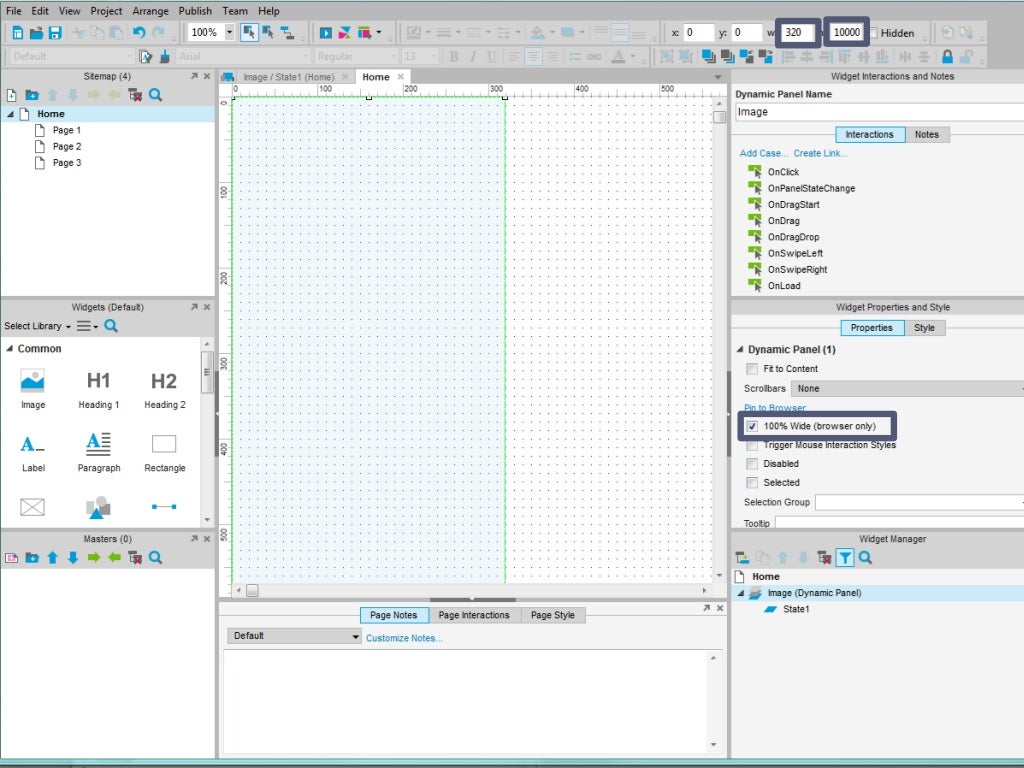
Task: Open the Default notes dropdown
Action: 294,635
